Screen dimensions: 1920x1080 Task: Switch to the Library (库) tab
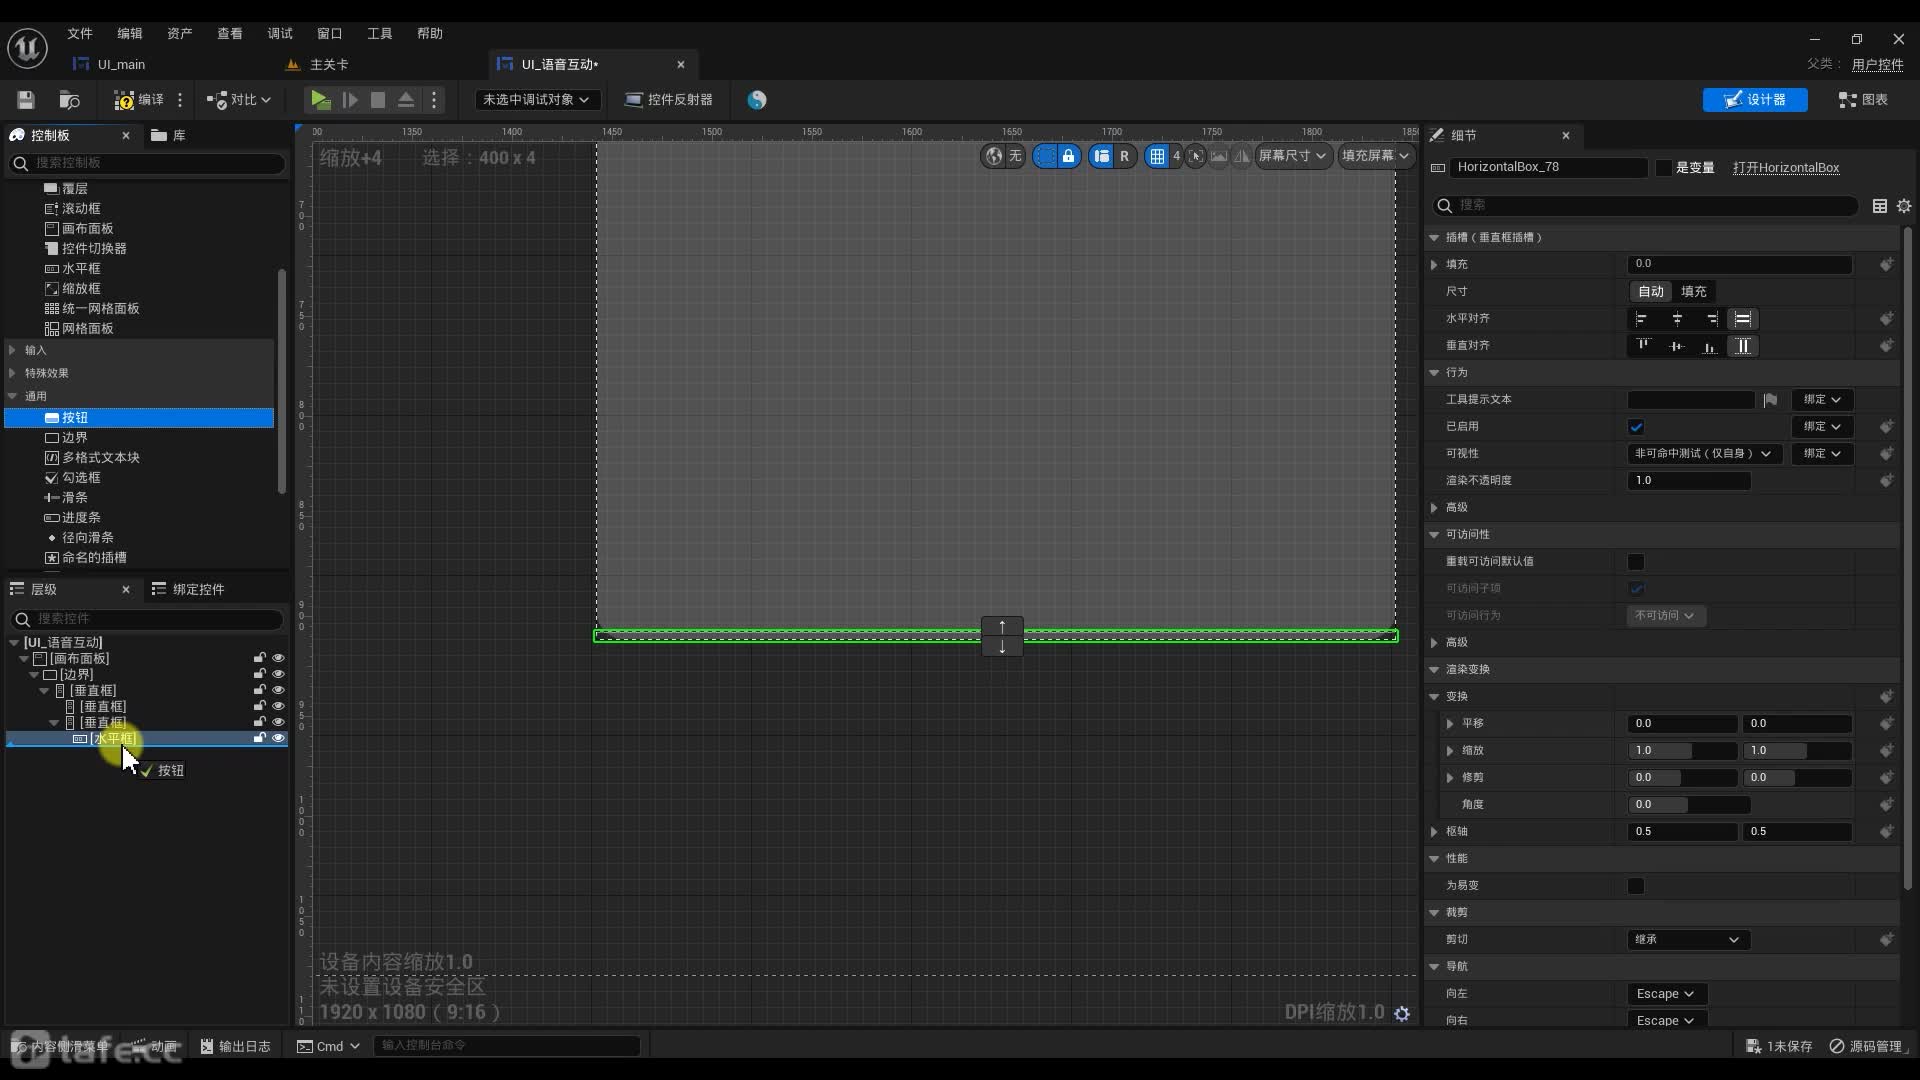coord(168,135)
